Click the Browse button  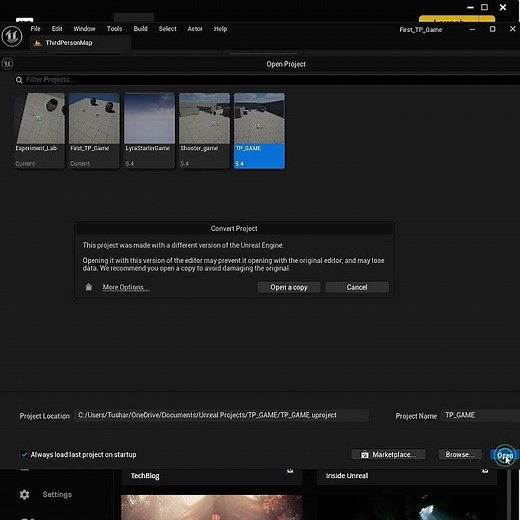(x=460, y=455)
